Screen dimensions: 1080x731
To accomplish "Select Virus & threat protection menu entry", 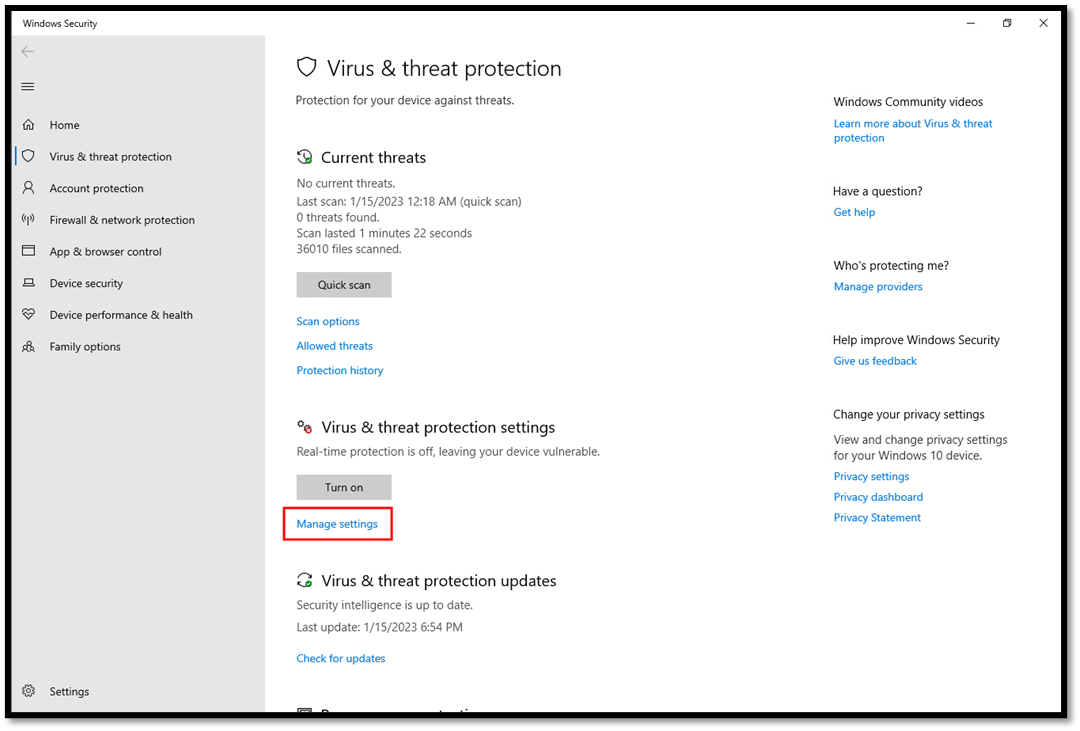I will [x=110, y=156].
